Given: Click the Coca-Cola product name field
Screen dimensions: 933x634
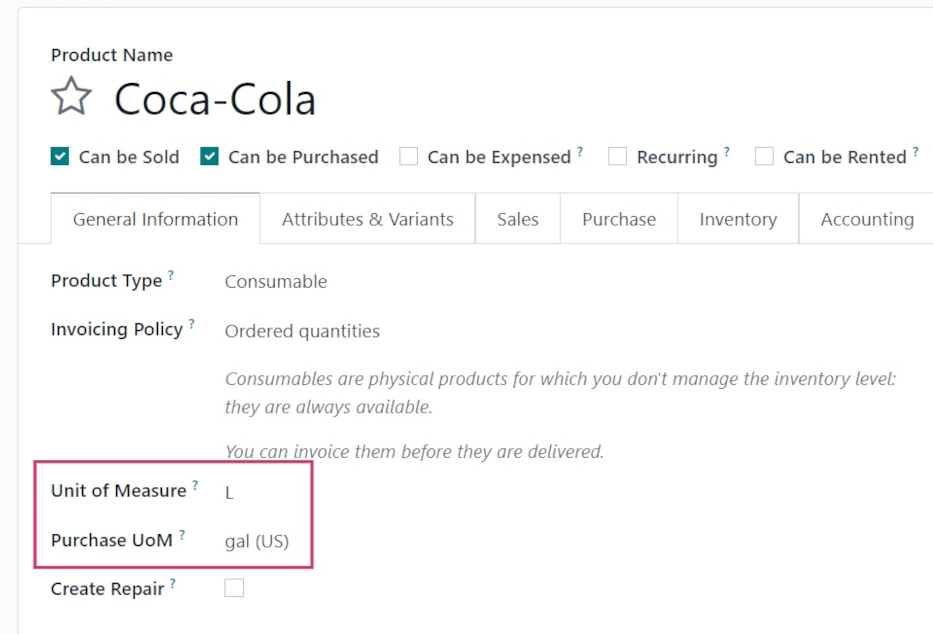Looking at the screenshot, I should click(x=214, y=98).
